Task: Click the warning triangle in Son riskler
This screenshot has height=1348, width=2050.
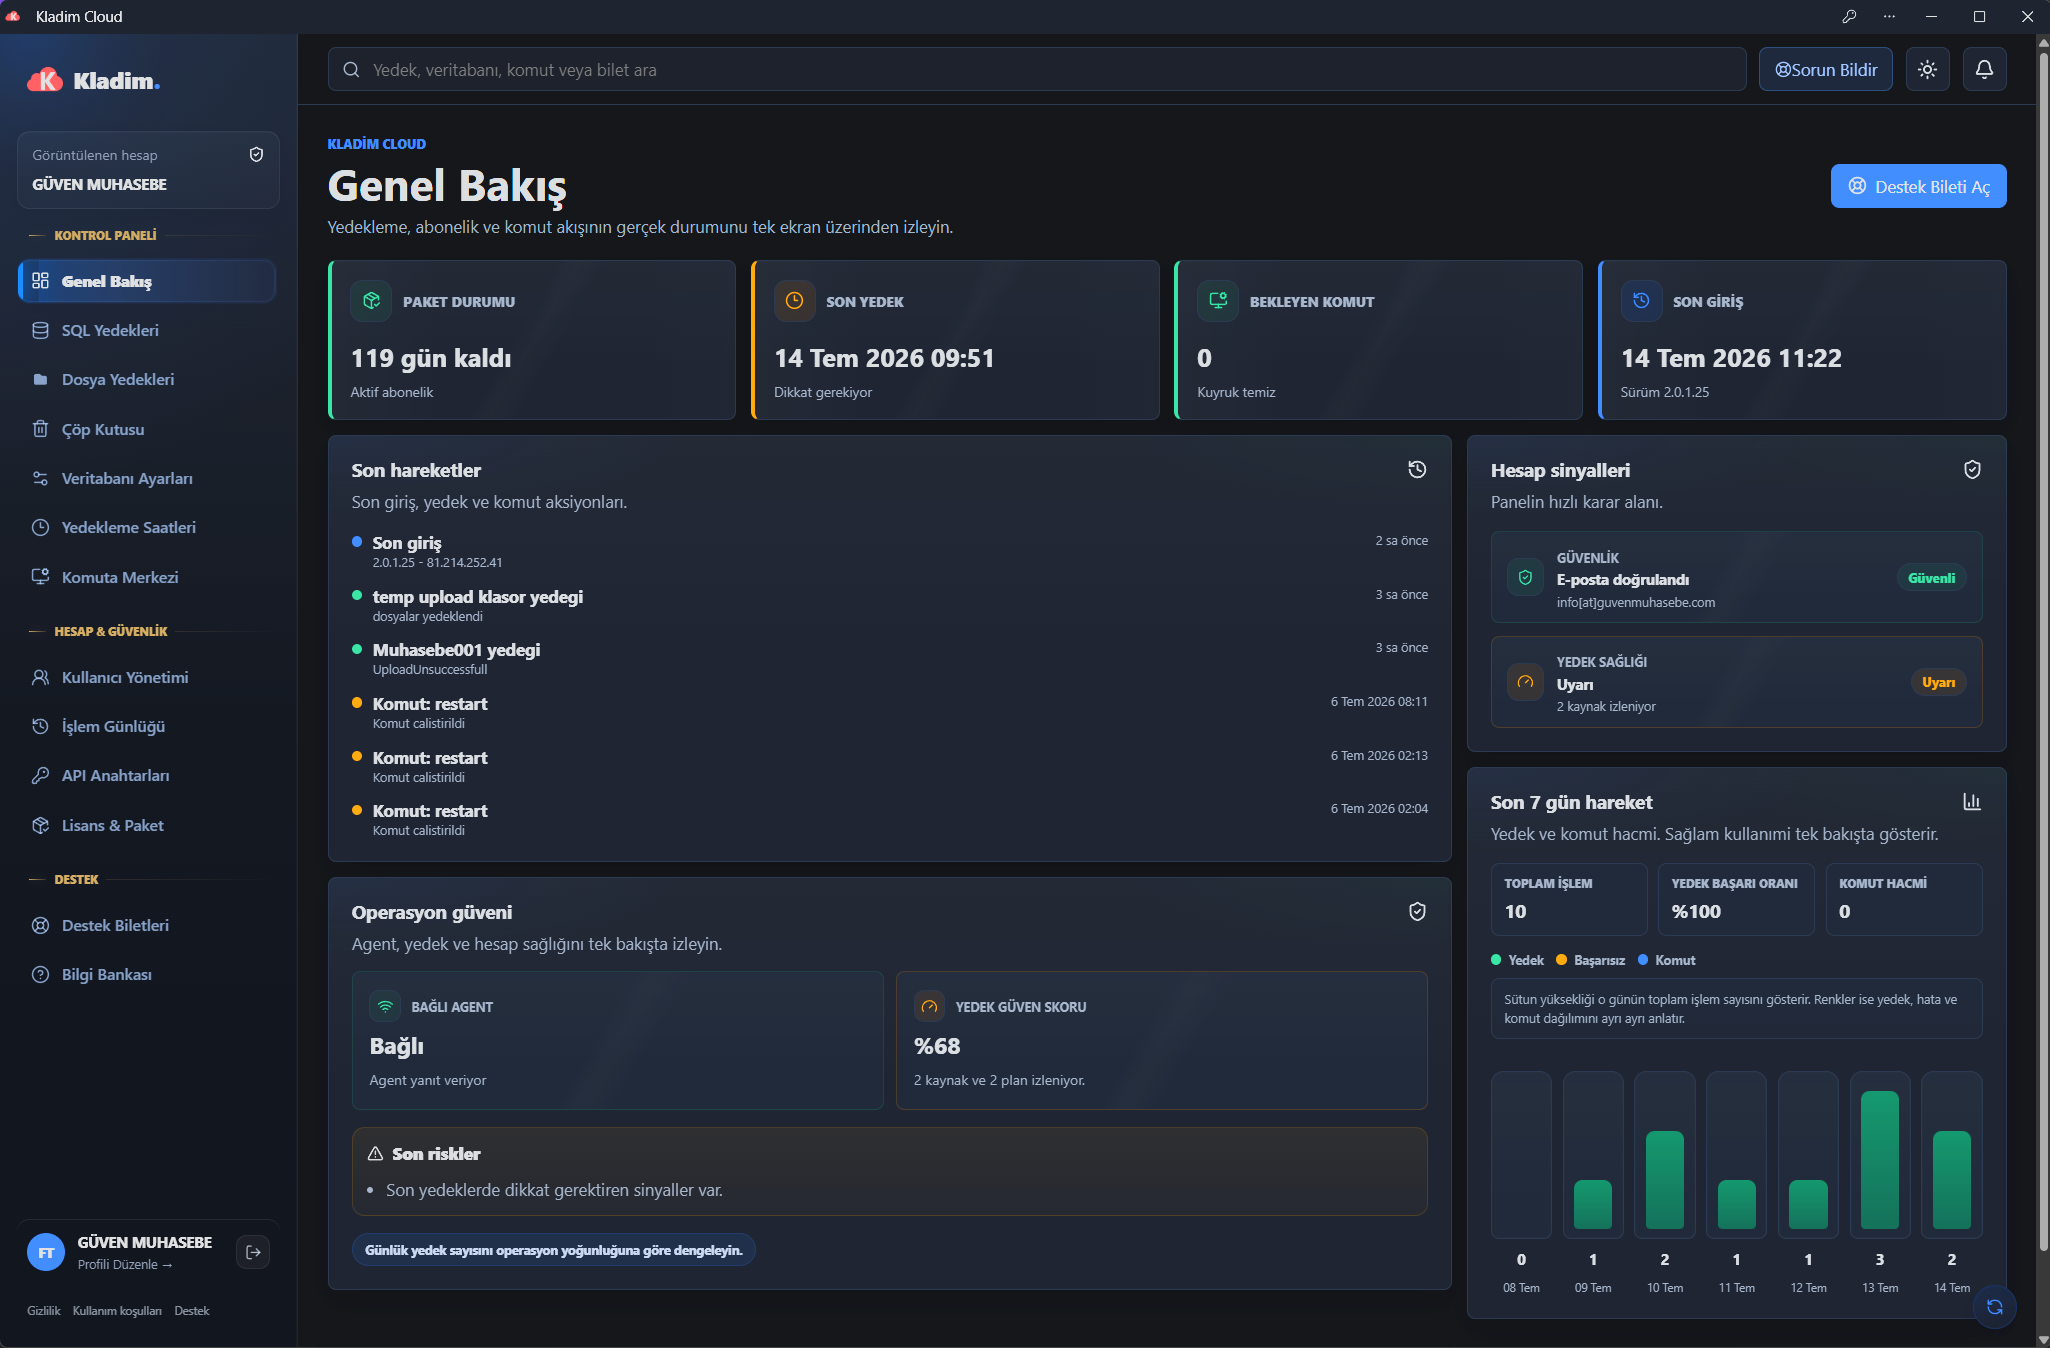Action: point(376,1154)
